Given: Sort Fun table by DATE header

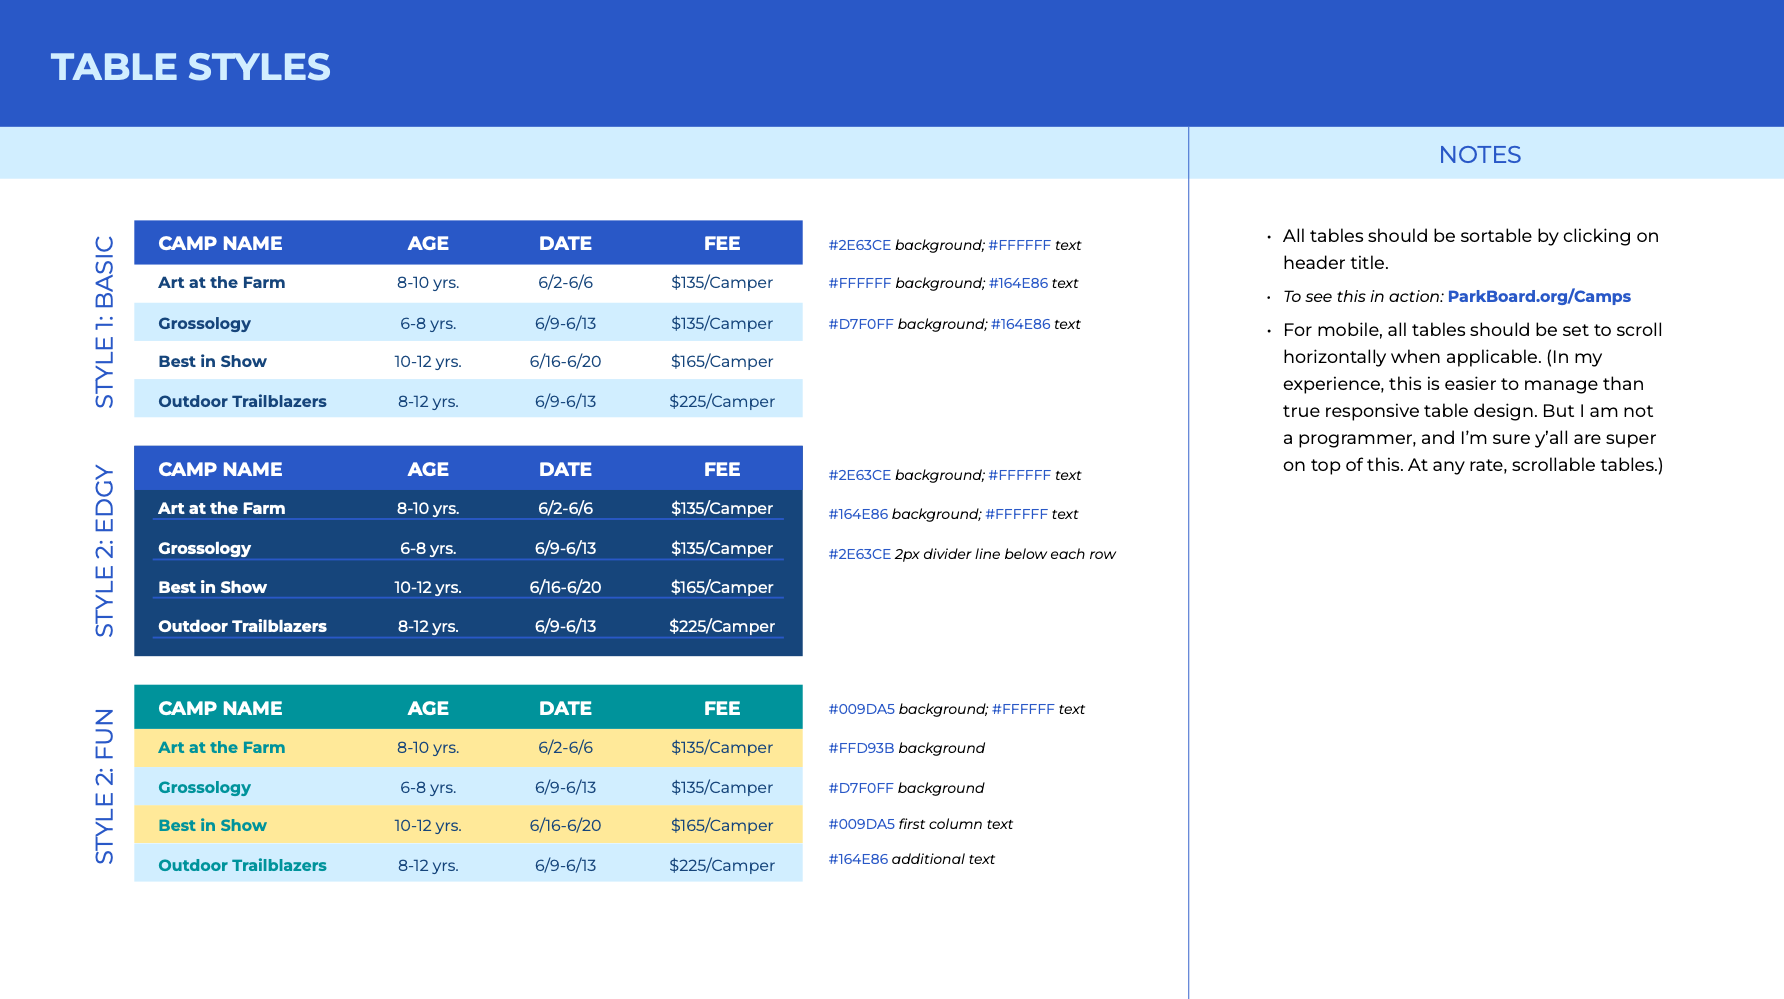Looking at the screenshot, I should [565, 708].
